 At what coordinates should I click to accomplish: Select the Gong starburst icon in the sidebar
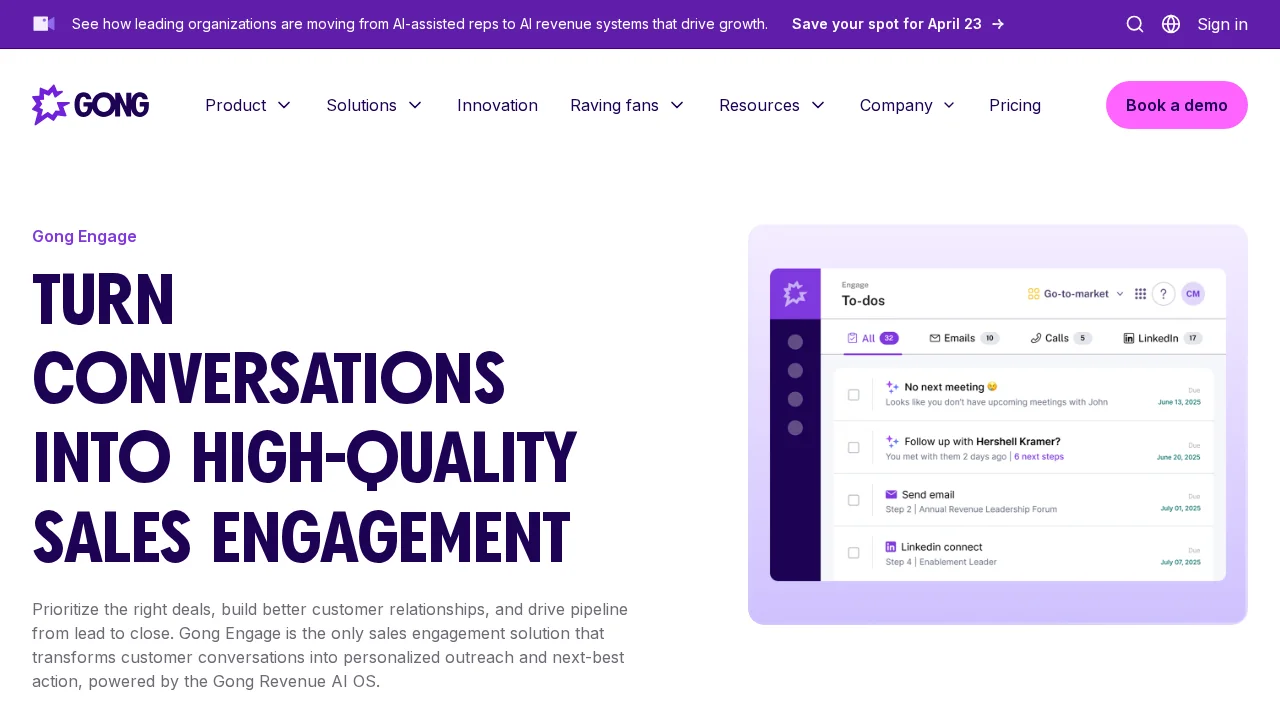[x=795, y=293]
